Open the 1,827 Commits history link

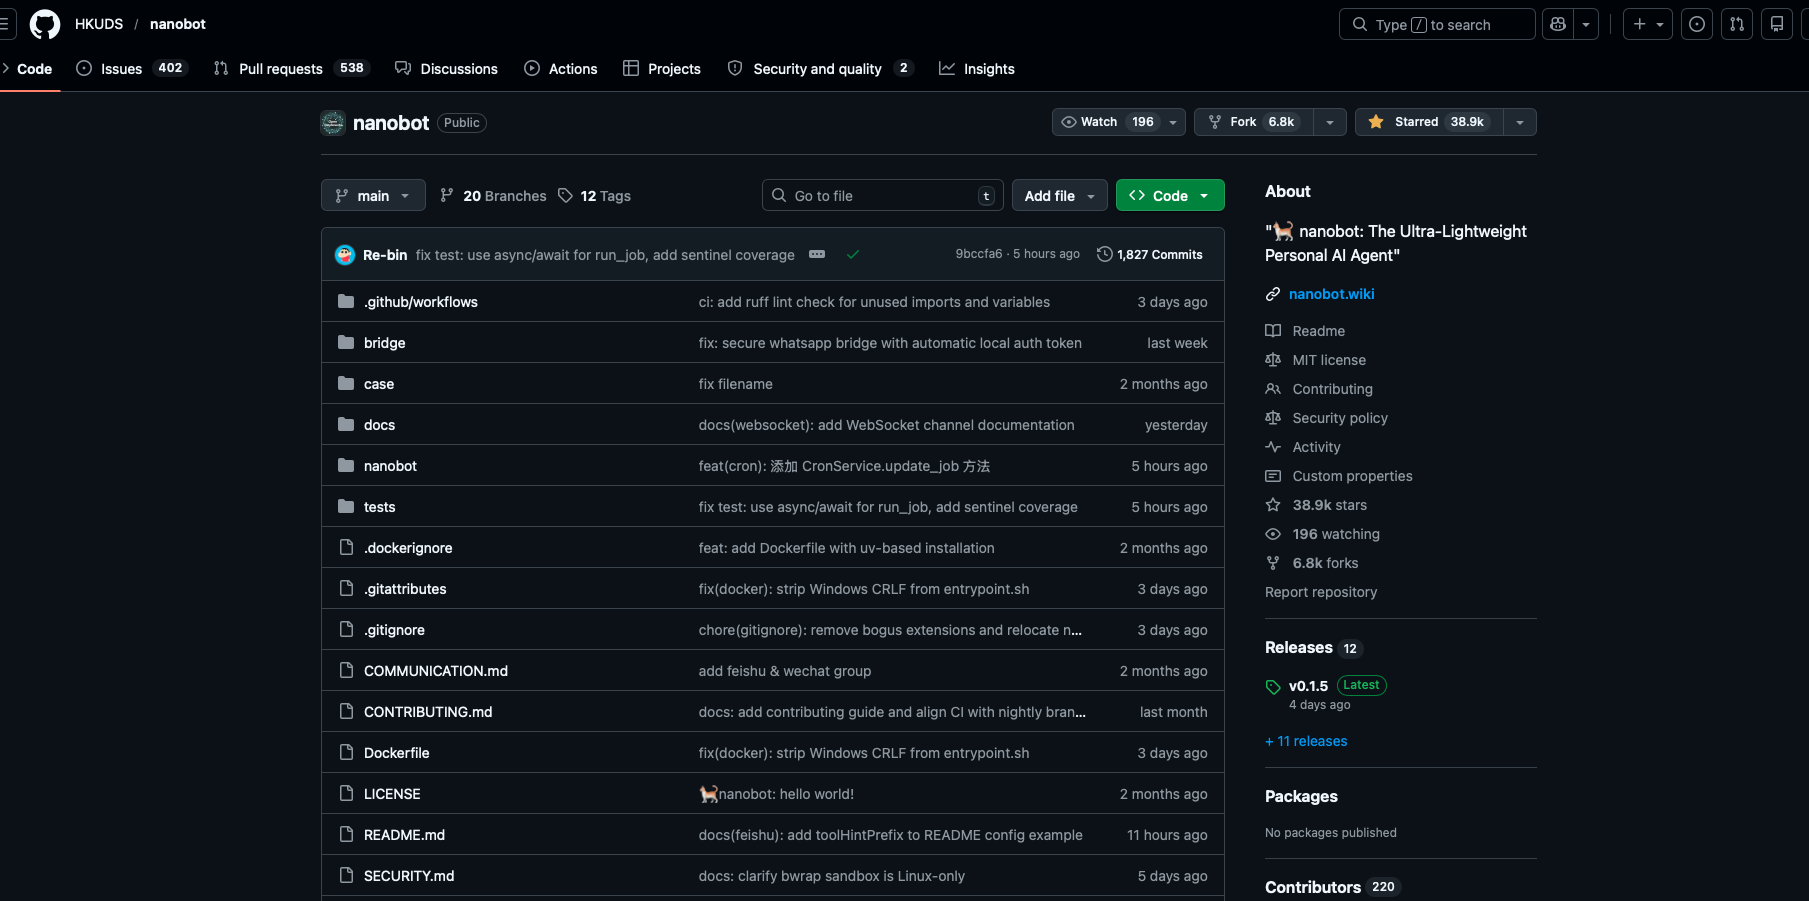pos(1150,255)
